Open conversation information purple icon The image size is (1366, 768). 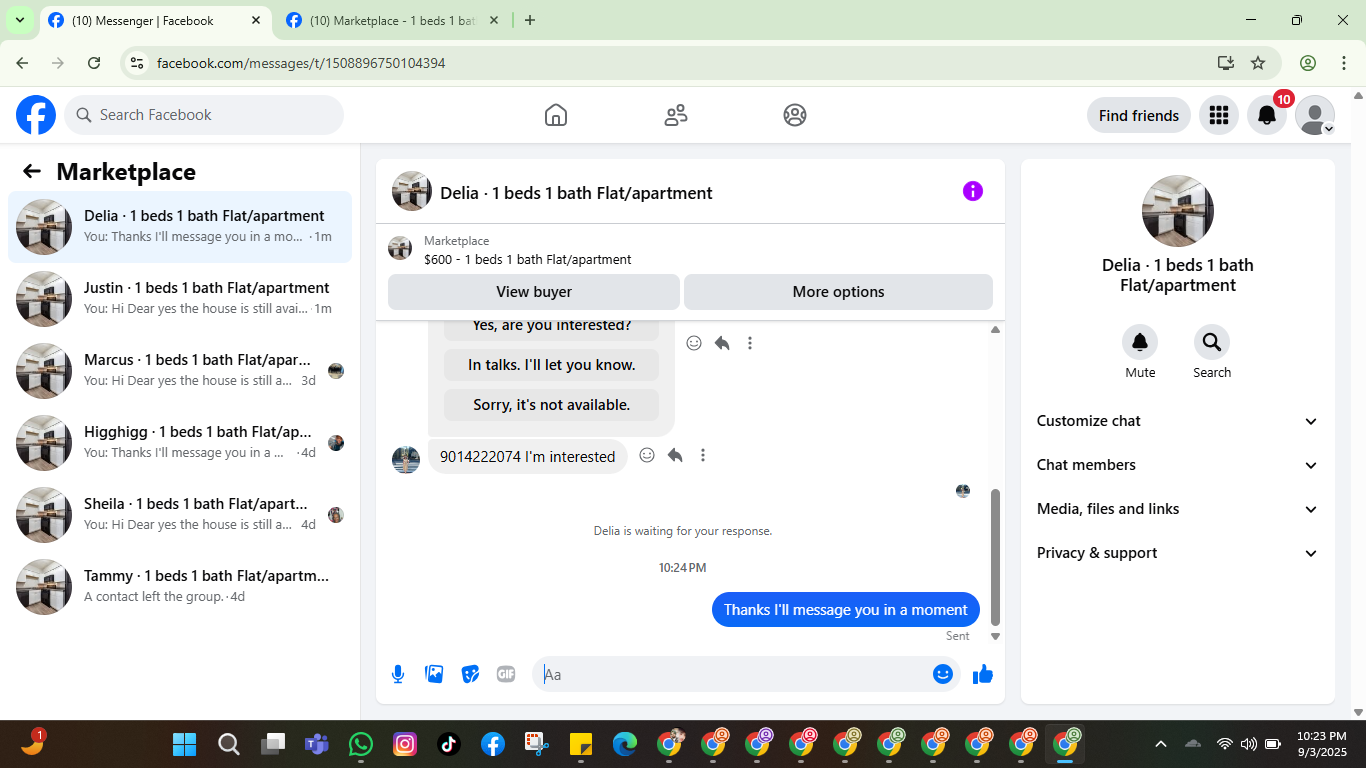coord(973,191)
